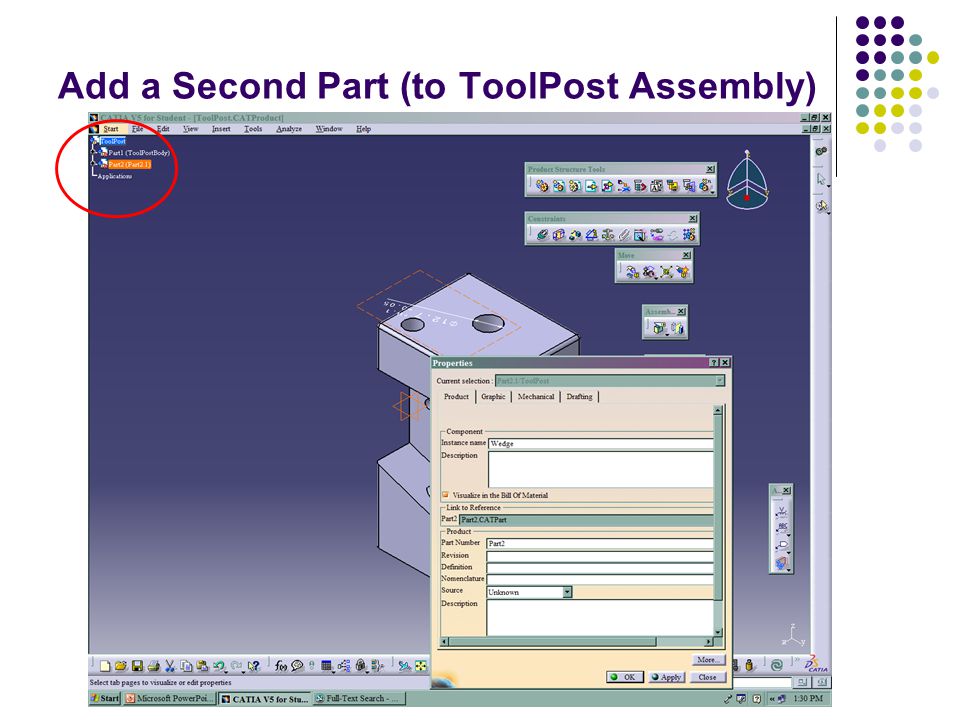This screenshot has height=720, width=960.
Task: Open the Analyze menu
Action: 288,129
